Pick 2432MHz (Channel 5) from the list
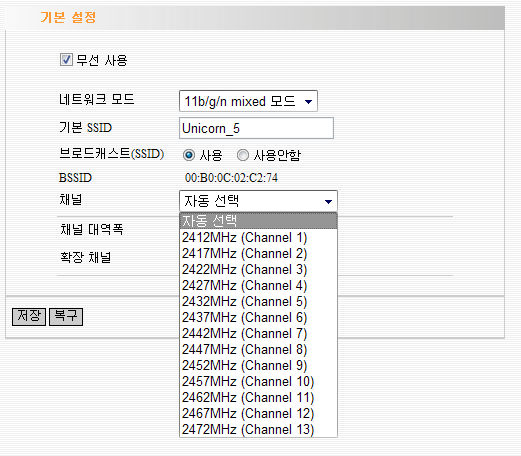This screenshot has height=456, width=521. coord(258,301)
